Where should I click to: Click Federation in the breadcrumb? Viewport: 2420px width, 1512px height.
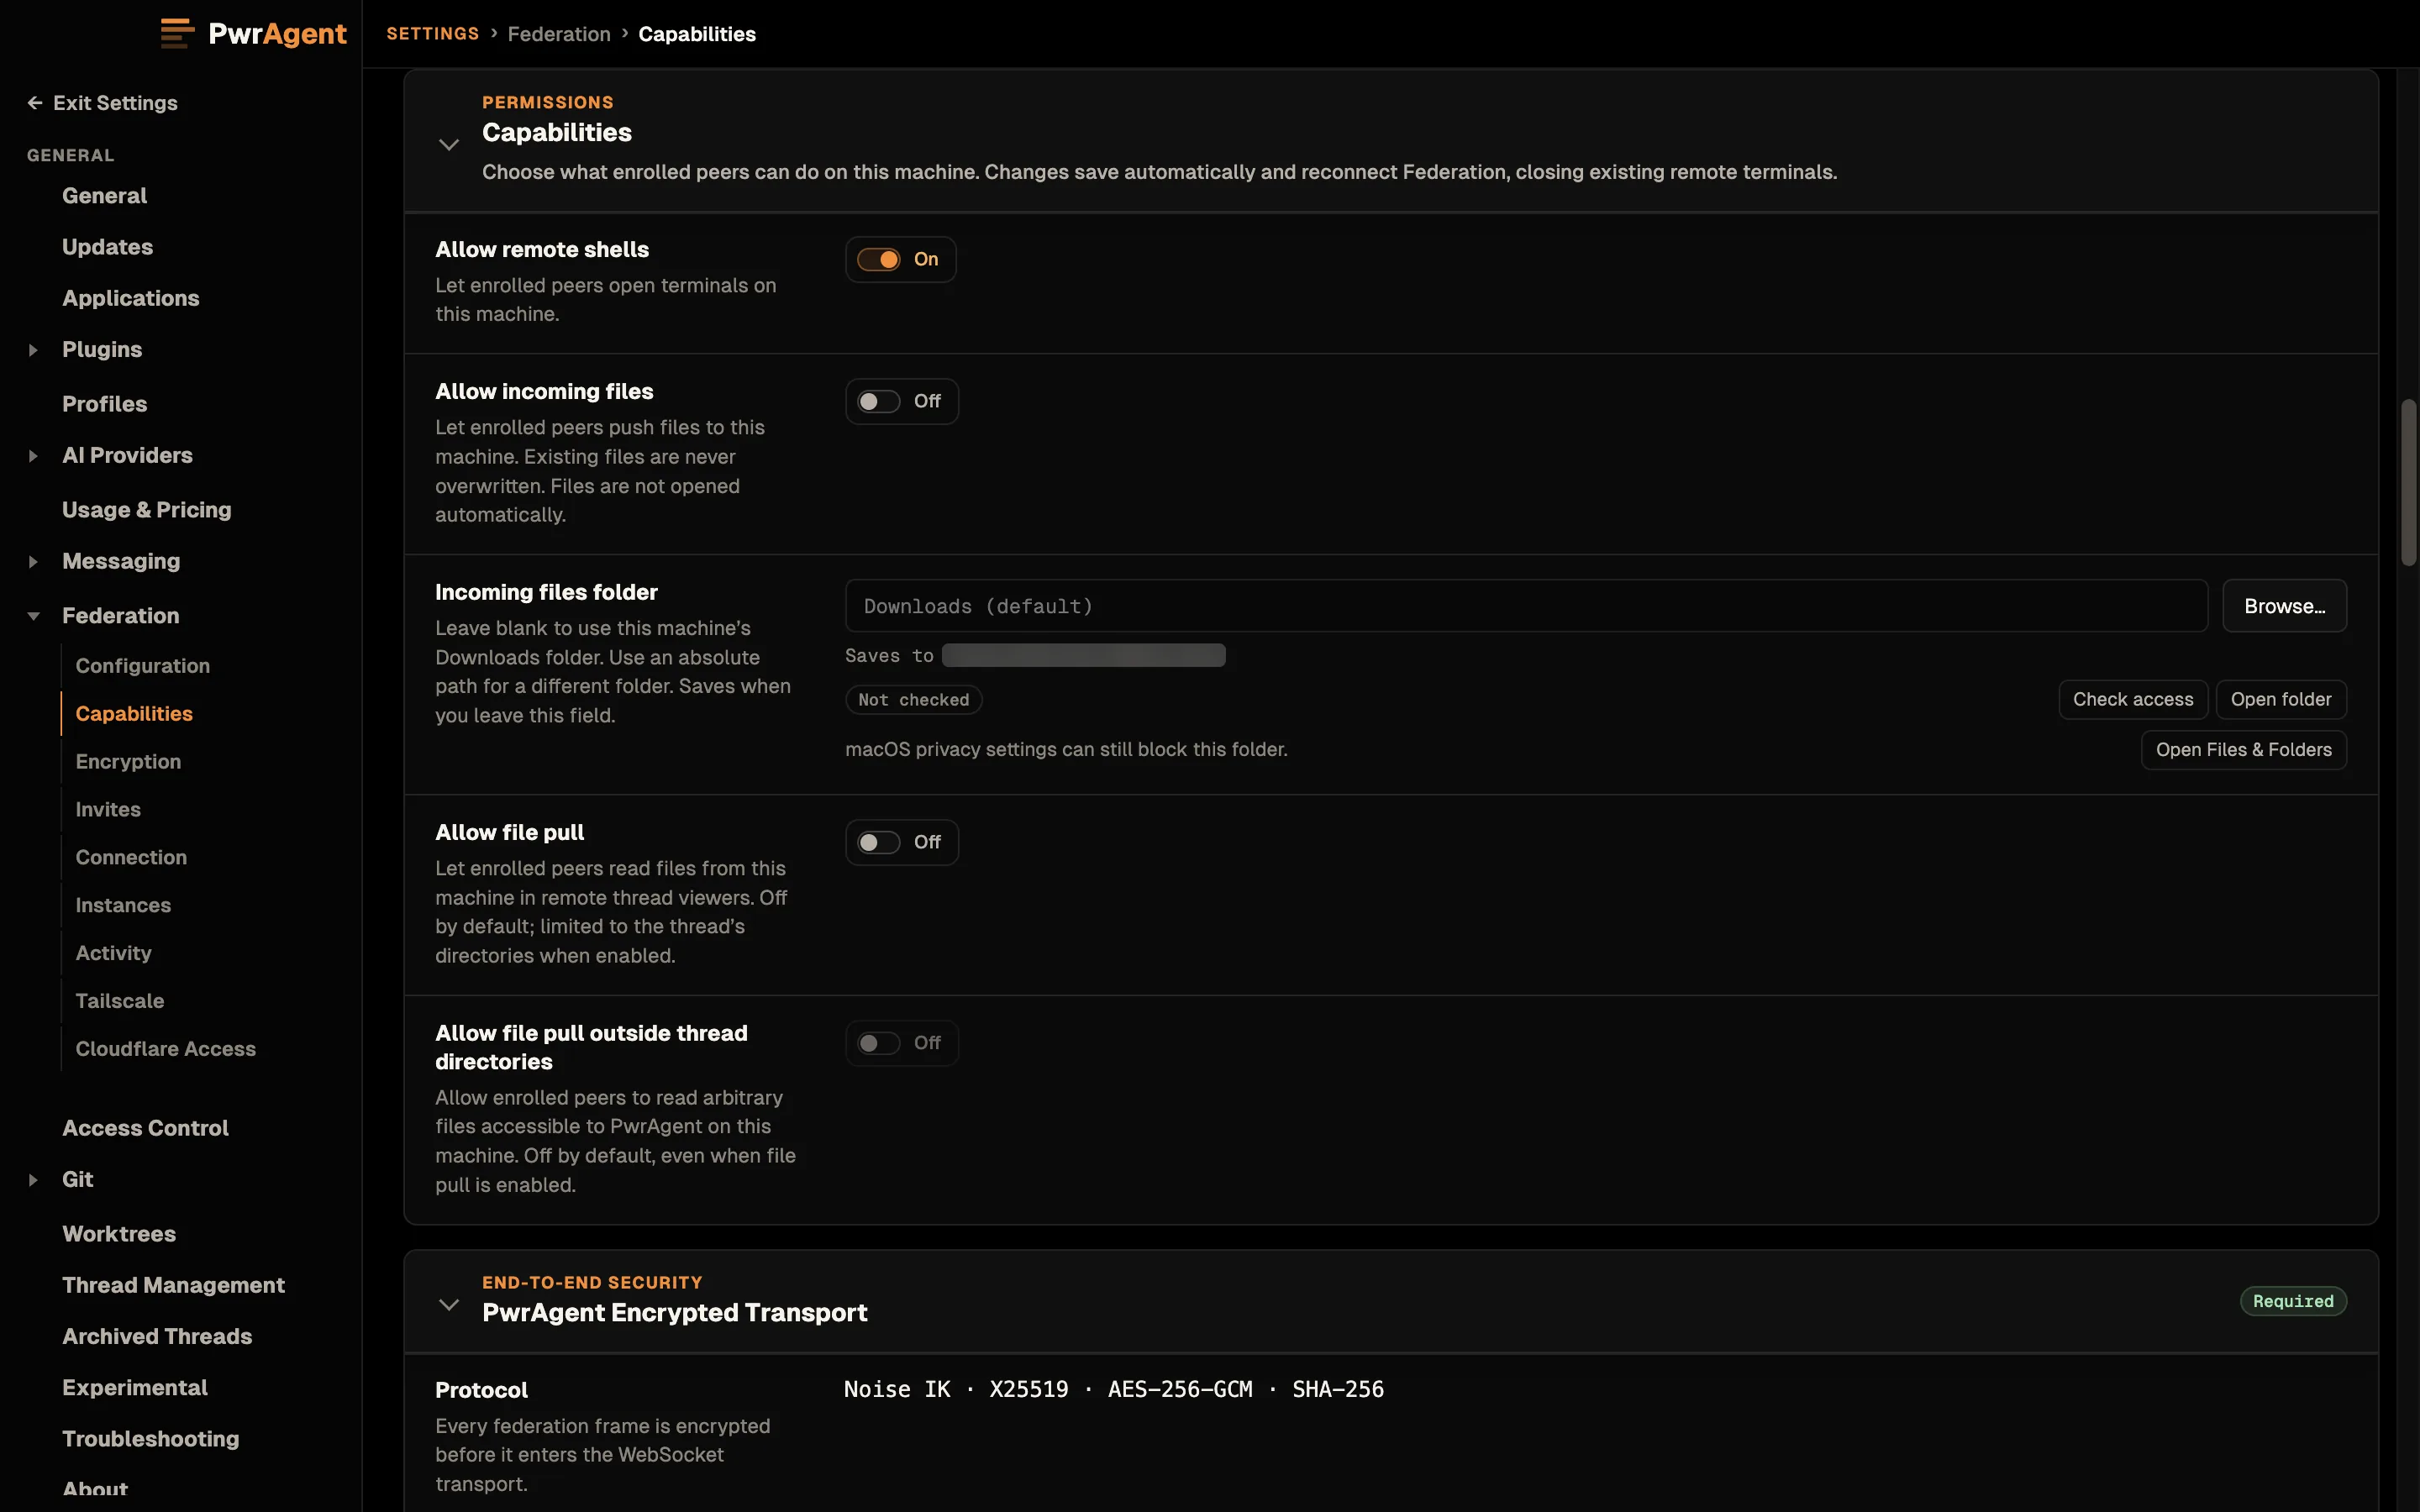pos(558,34)
